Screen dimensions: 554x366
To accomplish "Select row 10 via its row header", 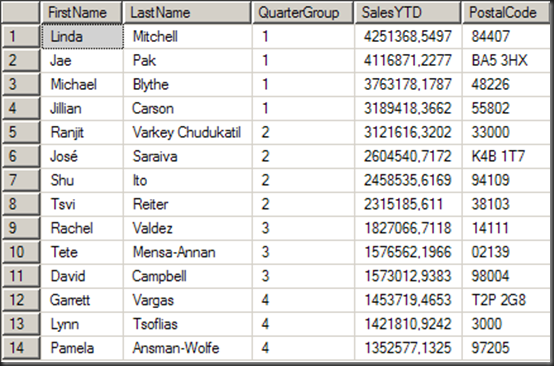I will pos(21,252).
